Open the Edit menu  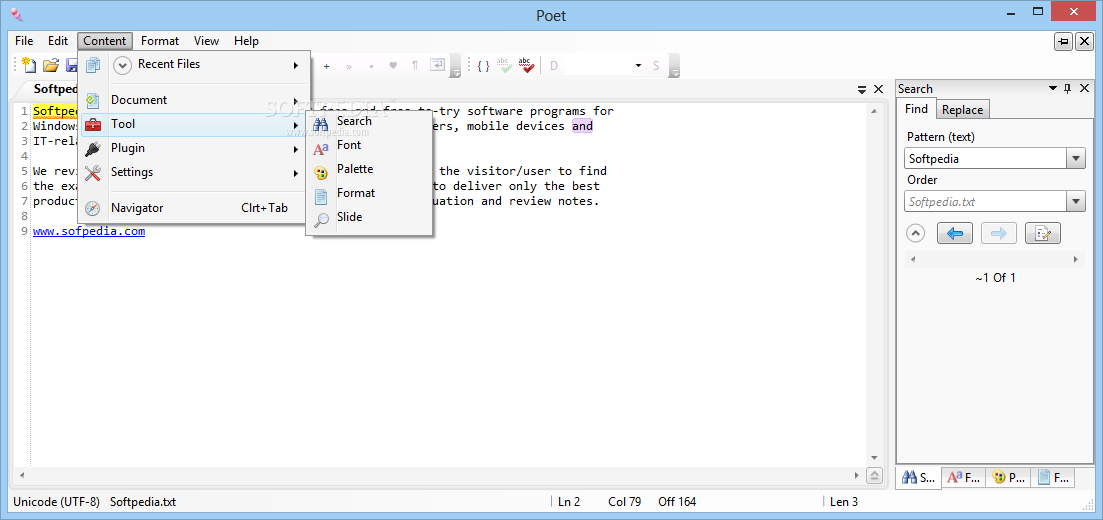point(58,41)
